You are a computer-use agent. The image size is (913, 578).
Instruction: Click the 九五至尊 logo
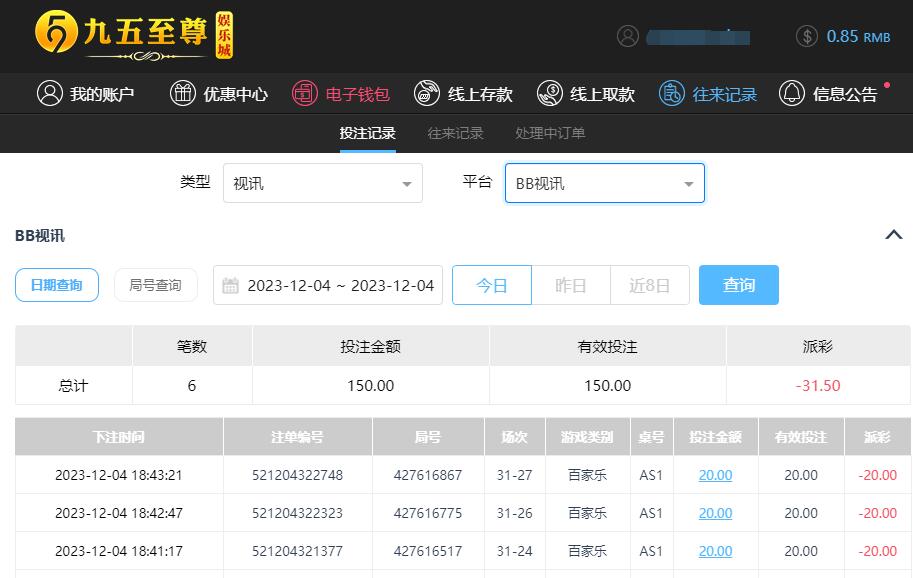133,36
